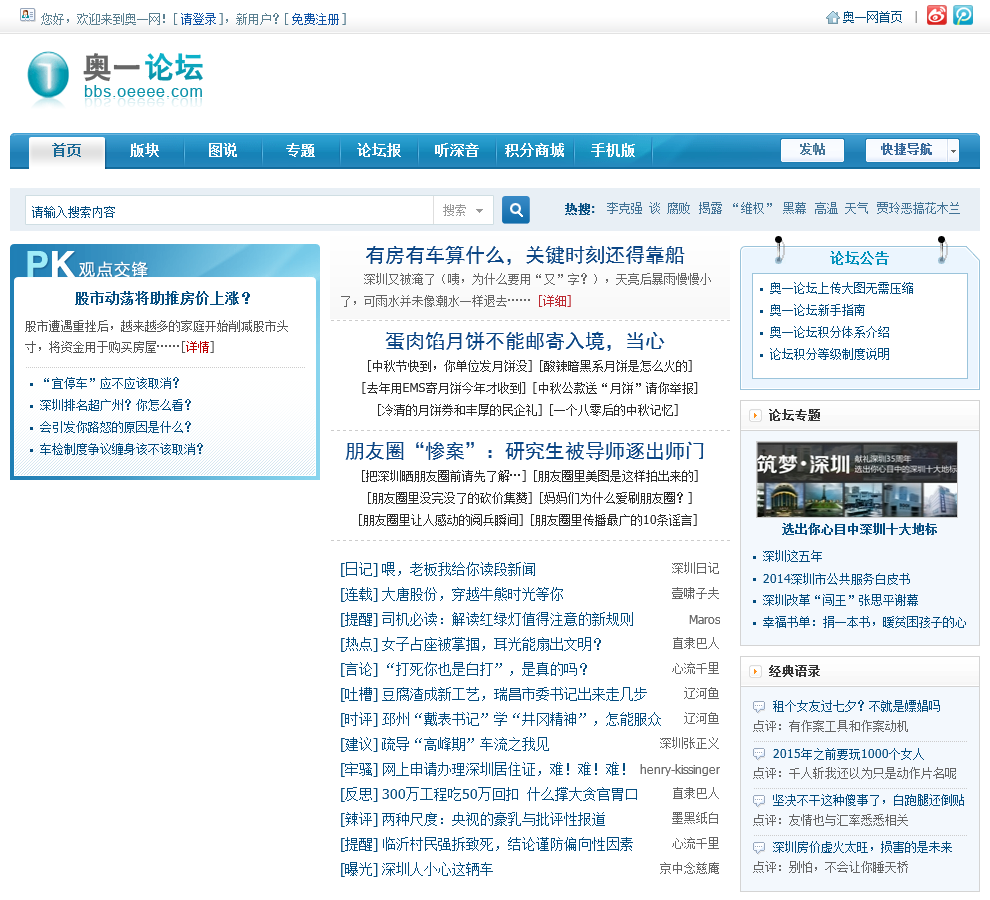The height and width of the screenshot is (900, 990).
Task: Click hot search term 高温
Action: tap(826, 208)
